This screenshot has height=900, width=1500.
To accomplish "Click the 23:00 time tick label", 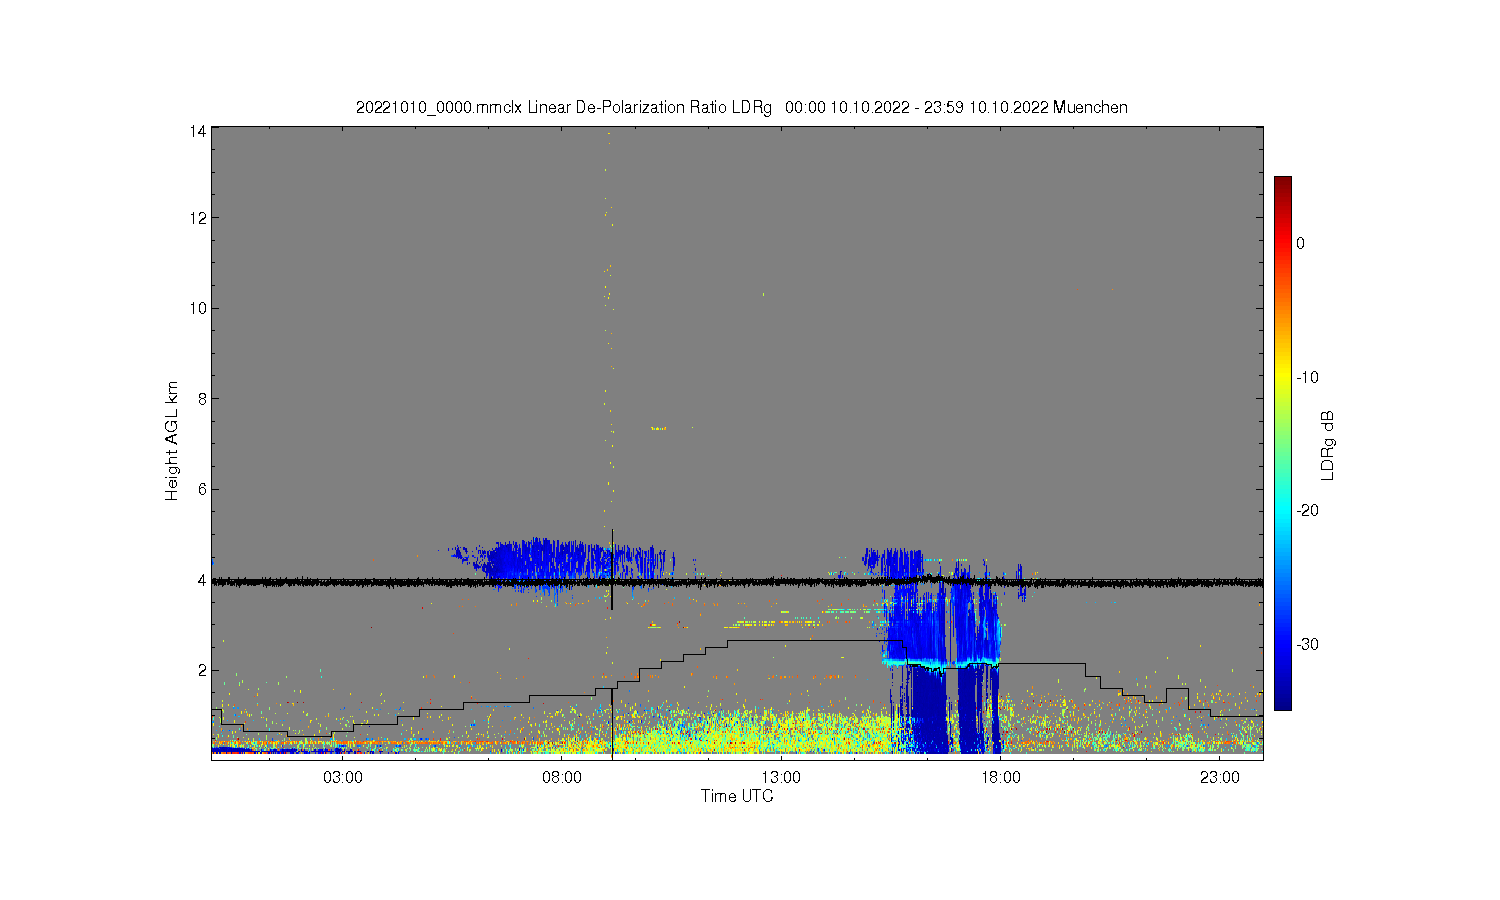I will point(1220,777).
